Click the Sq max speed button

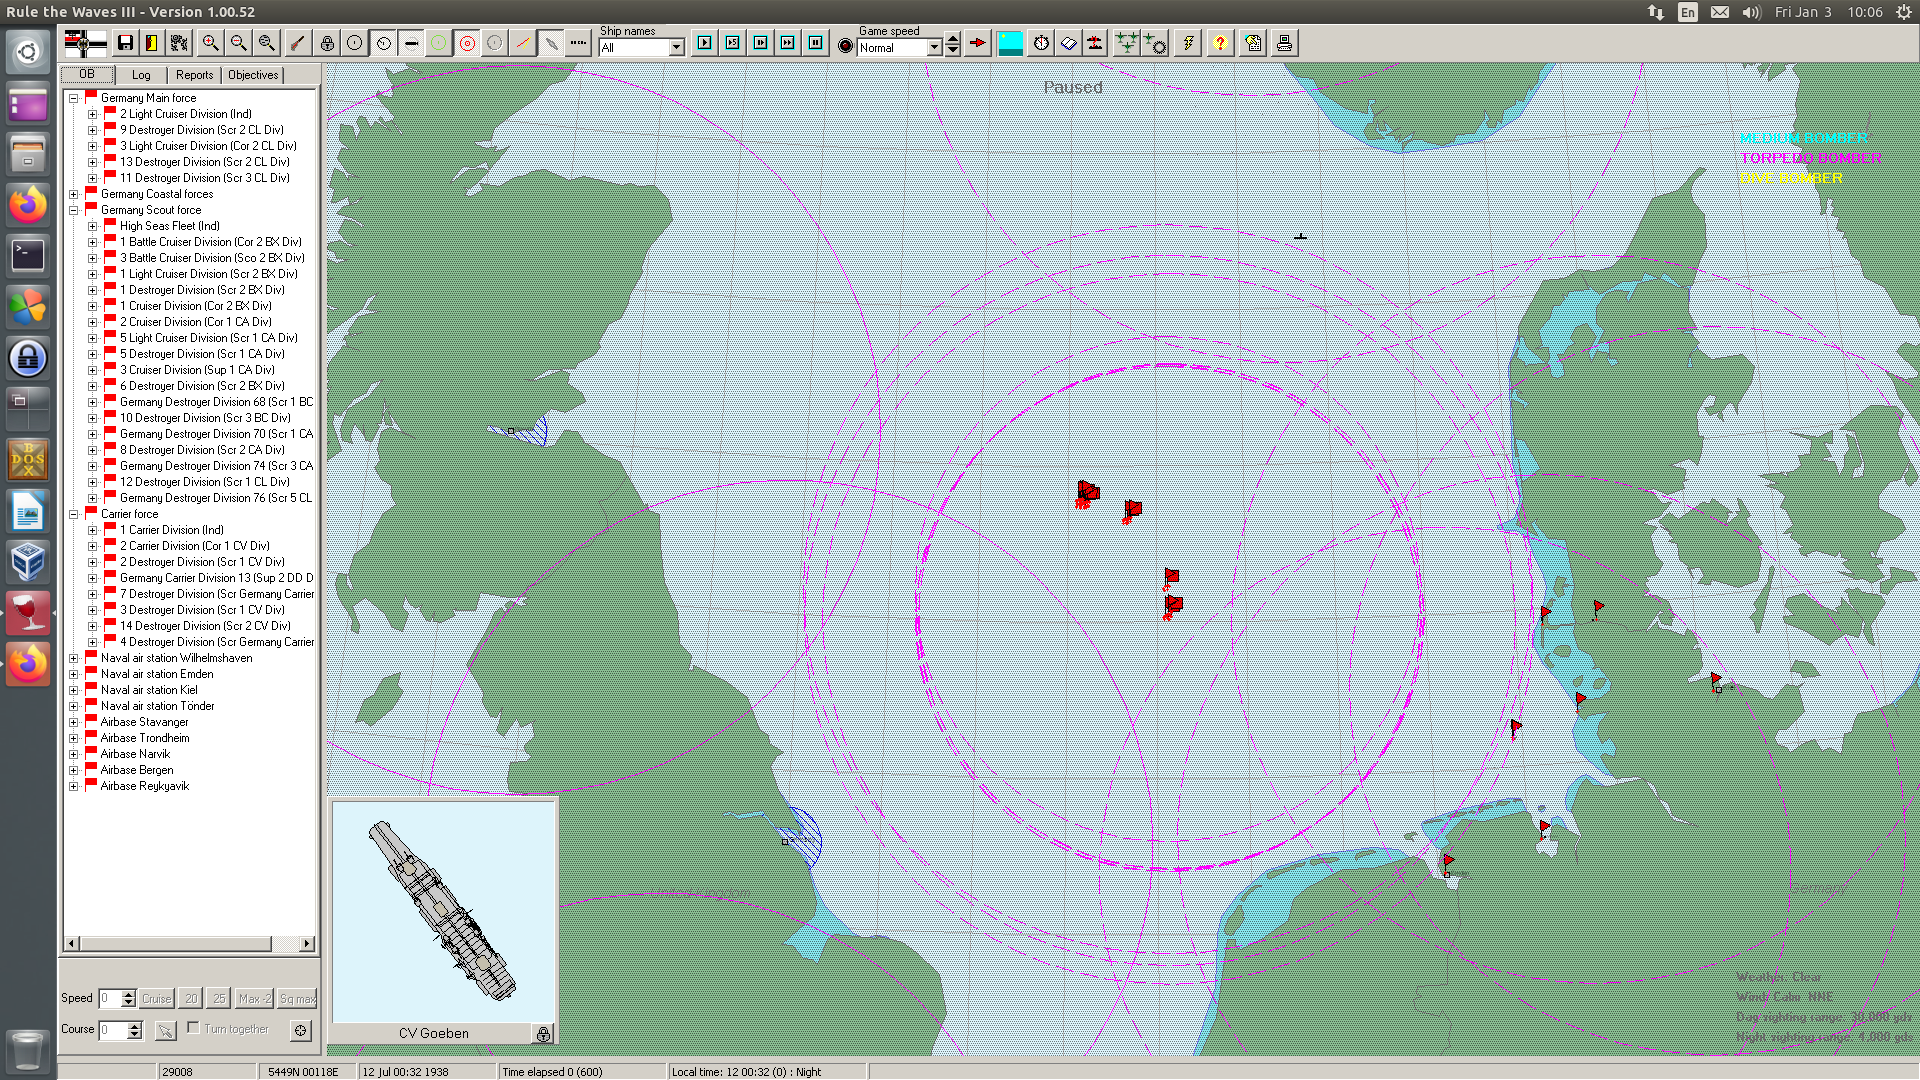[297, 998]
